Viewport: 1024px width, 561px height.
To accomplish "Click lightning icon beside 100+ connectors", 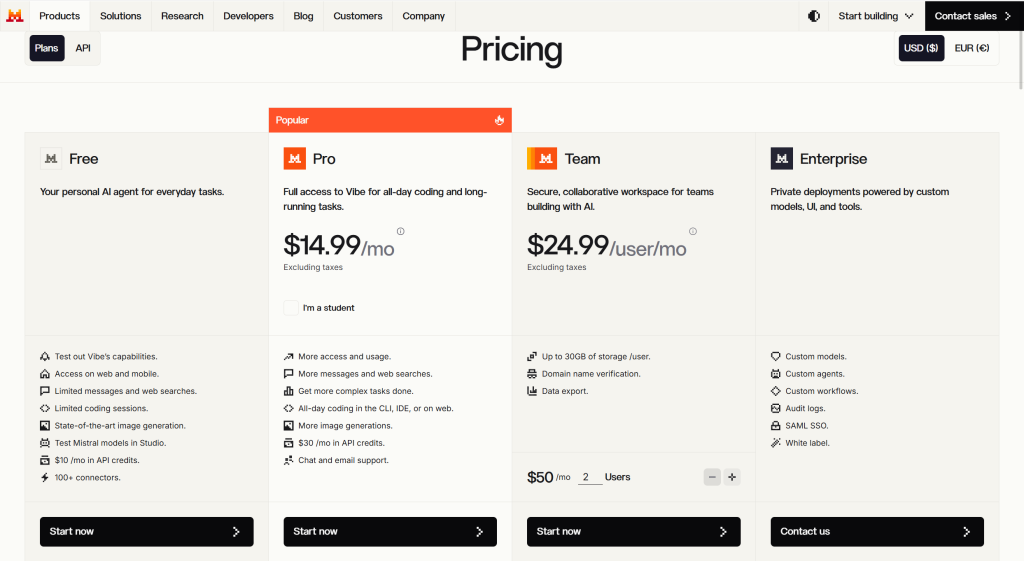I will click(44, 477).
